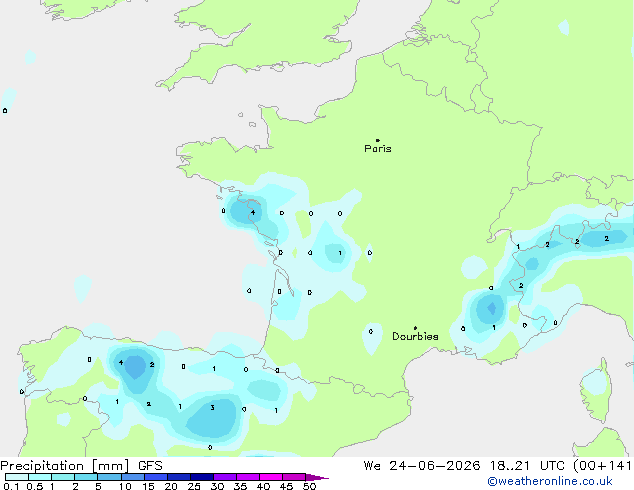Image resolution: width=634 pixels, height=490 pixels.
Task: Pick the 1–2 mm legend swatch
Action: click(63, 477)
